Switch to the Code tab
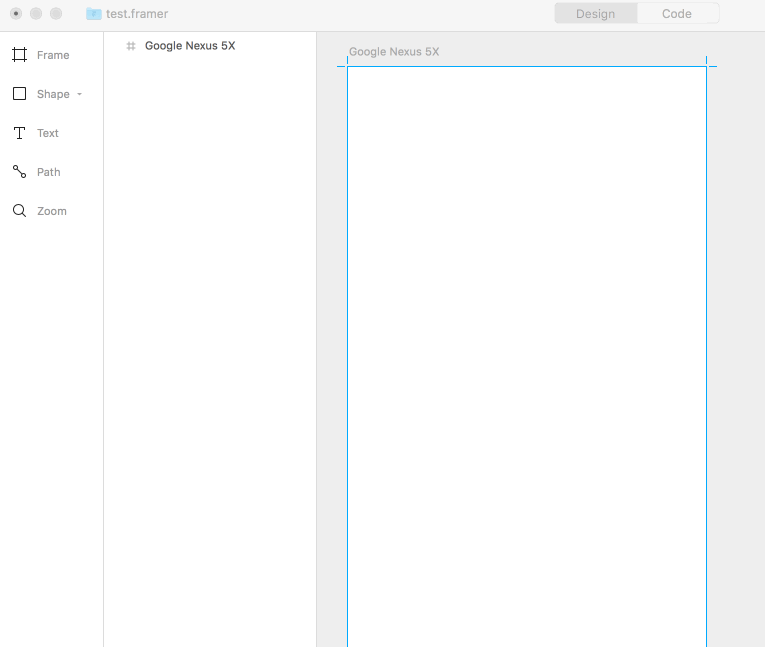765x647 pixels. 677,14
